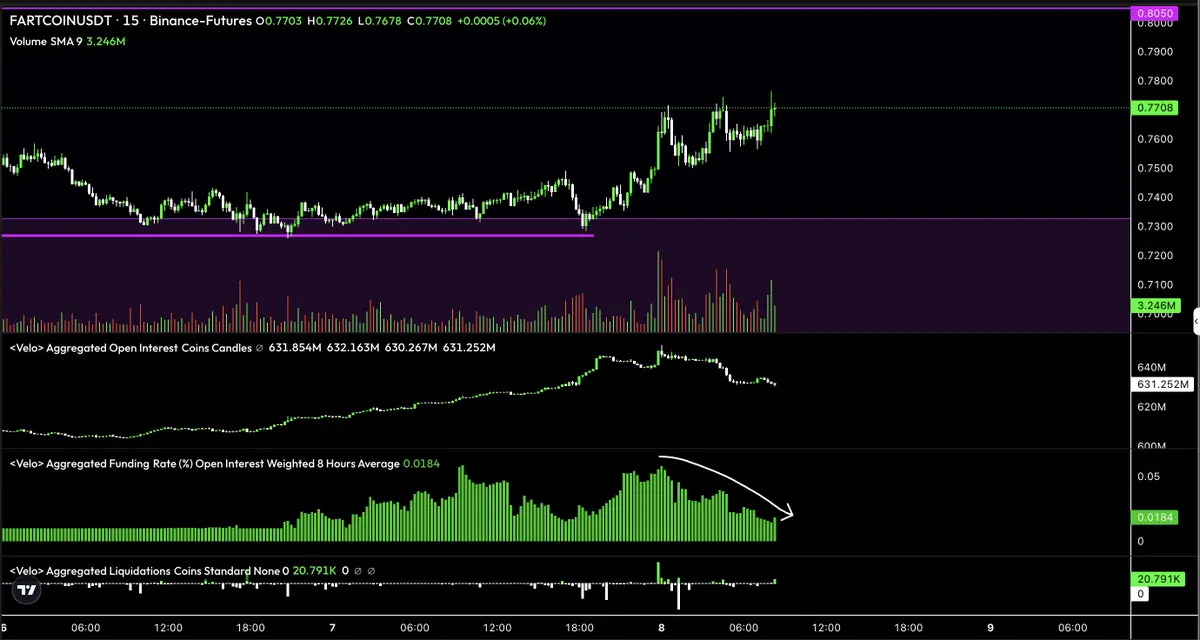Click the 631.252M open interest axis label
This screenshot has width=1200, height=640.
click(x=1163, y=385)
